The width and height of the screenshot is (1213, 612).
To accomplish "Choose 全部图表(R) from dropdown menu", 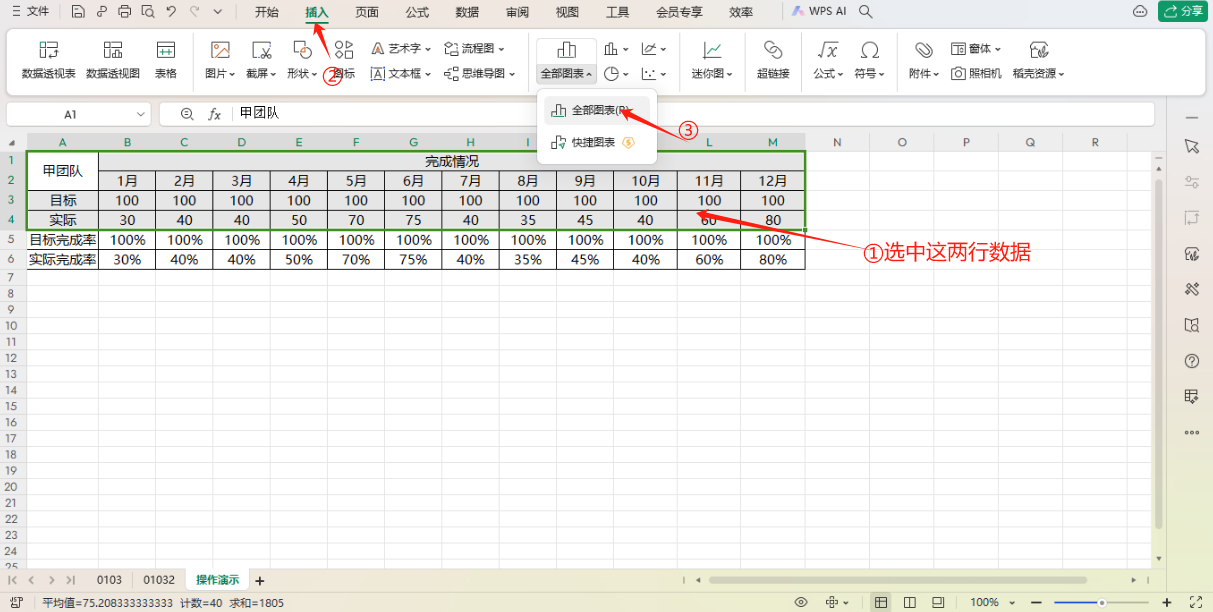I will pos(597,110).
